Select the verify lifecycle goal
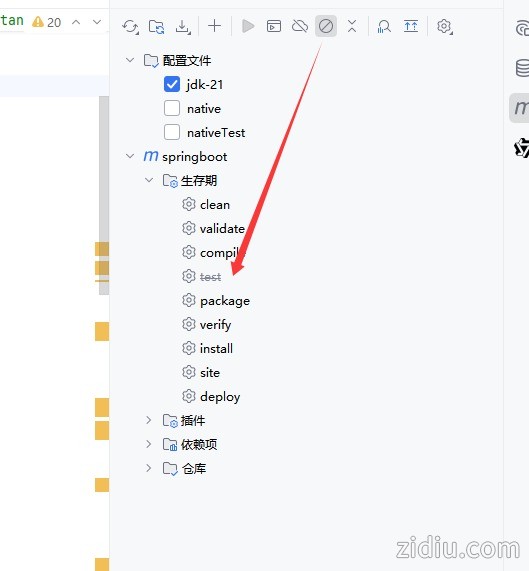 (x=216, y=325)
